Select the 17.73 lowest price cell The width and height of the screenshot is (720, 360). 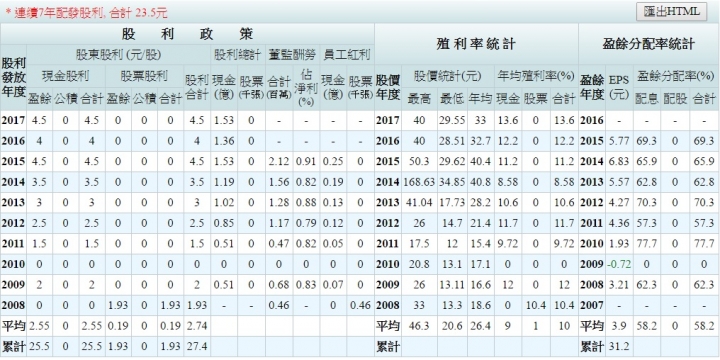(x=452, y=202)
